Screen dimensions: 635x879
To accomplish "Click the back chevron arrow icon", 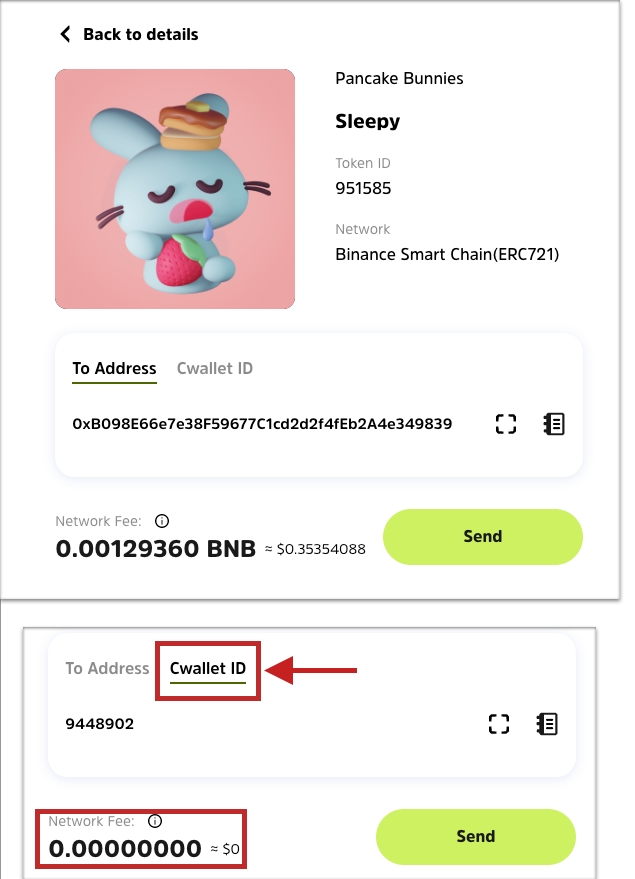I will (x=66, y=34).
